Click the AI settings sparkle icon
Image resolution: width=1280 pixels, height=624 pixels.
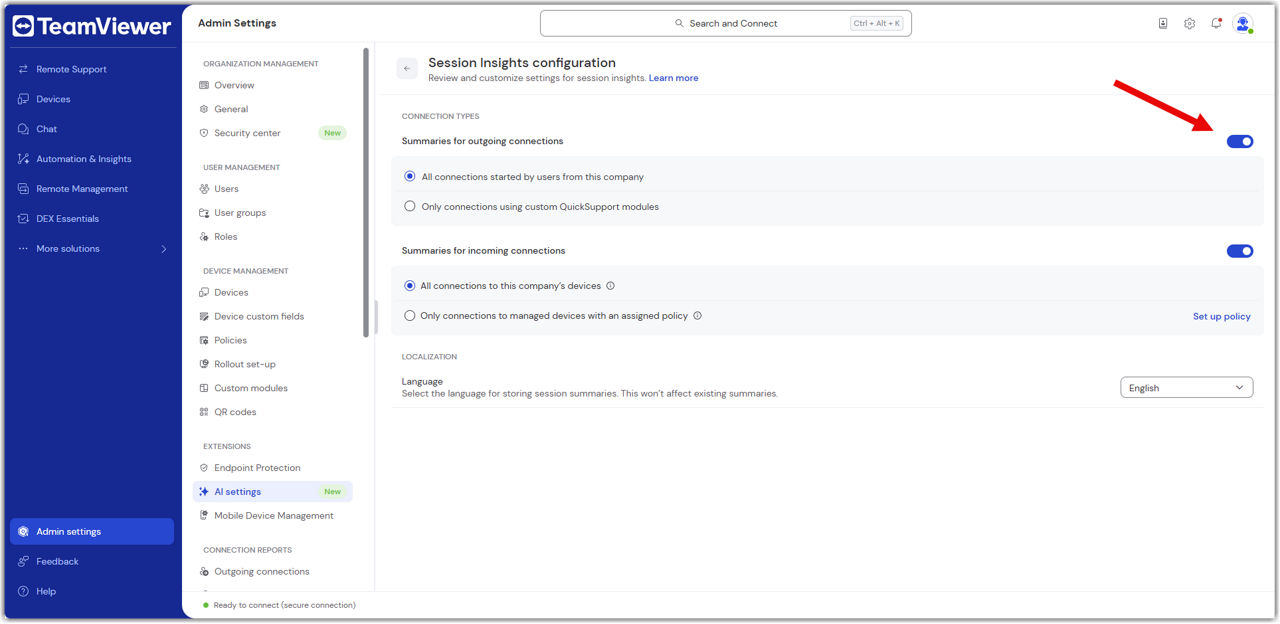click(x=204, y=492)
